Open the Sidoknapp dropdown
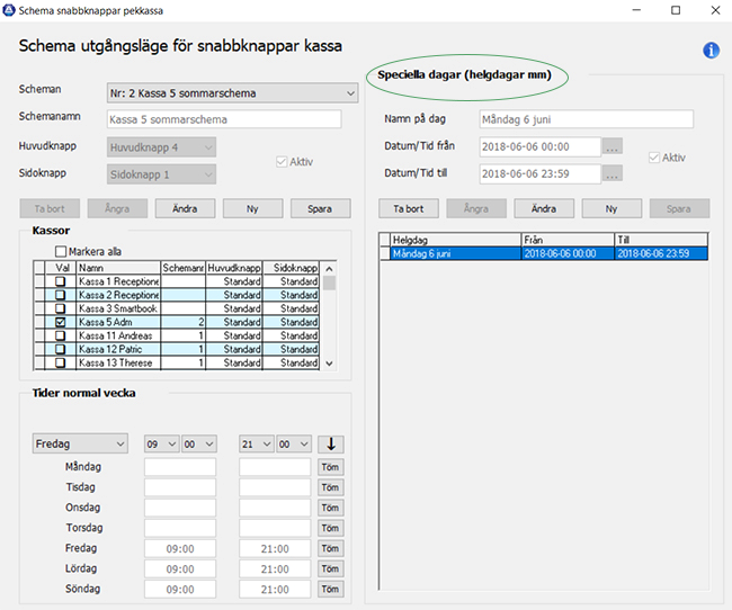732x610 pixels. pos(162,175)
